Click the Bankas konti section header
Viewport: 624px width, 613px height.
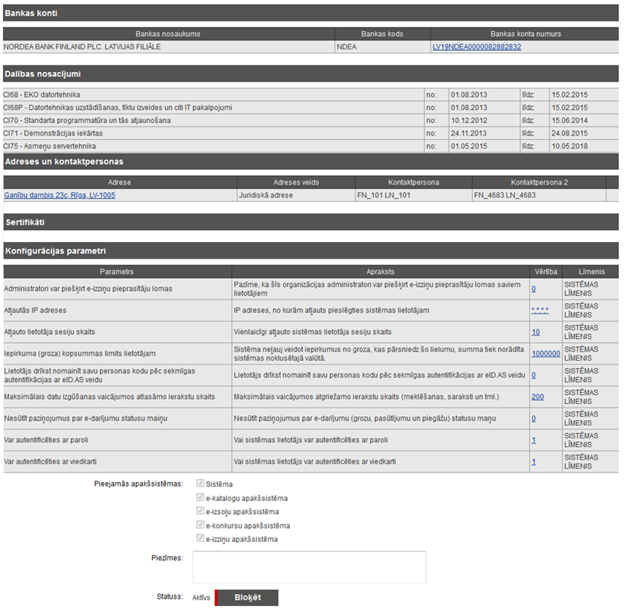click(x=312, y=12)
